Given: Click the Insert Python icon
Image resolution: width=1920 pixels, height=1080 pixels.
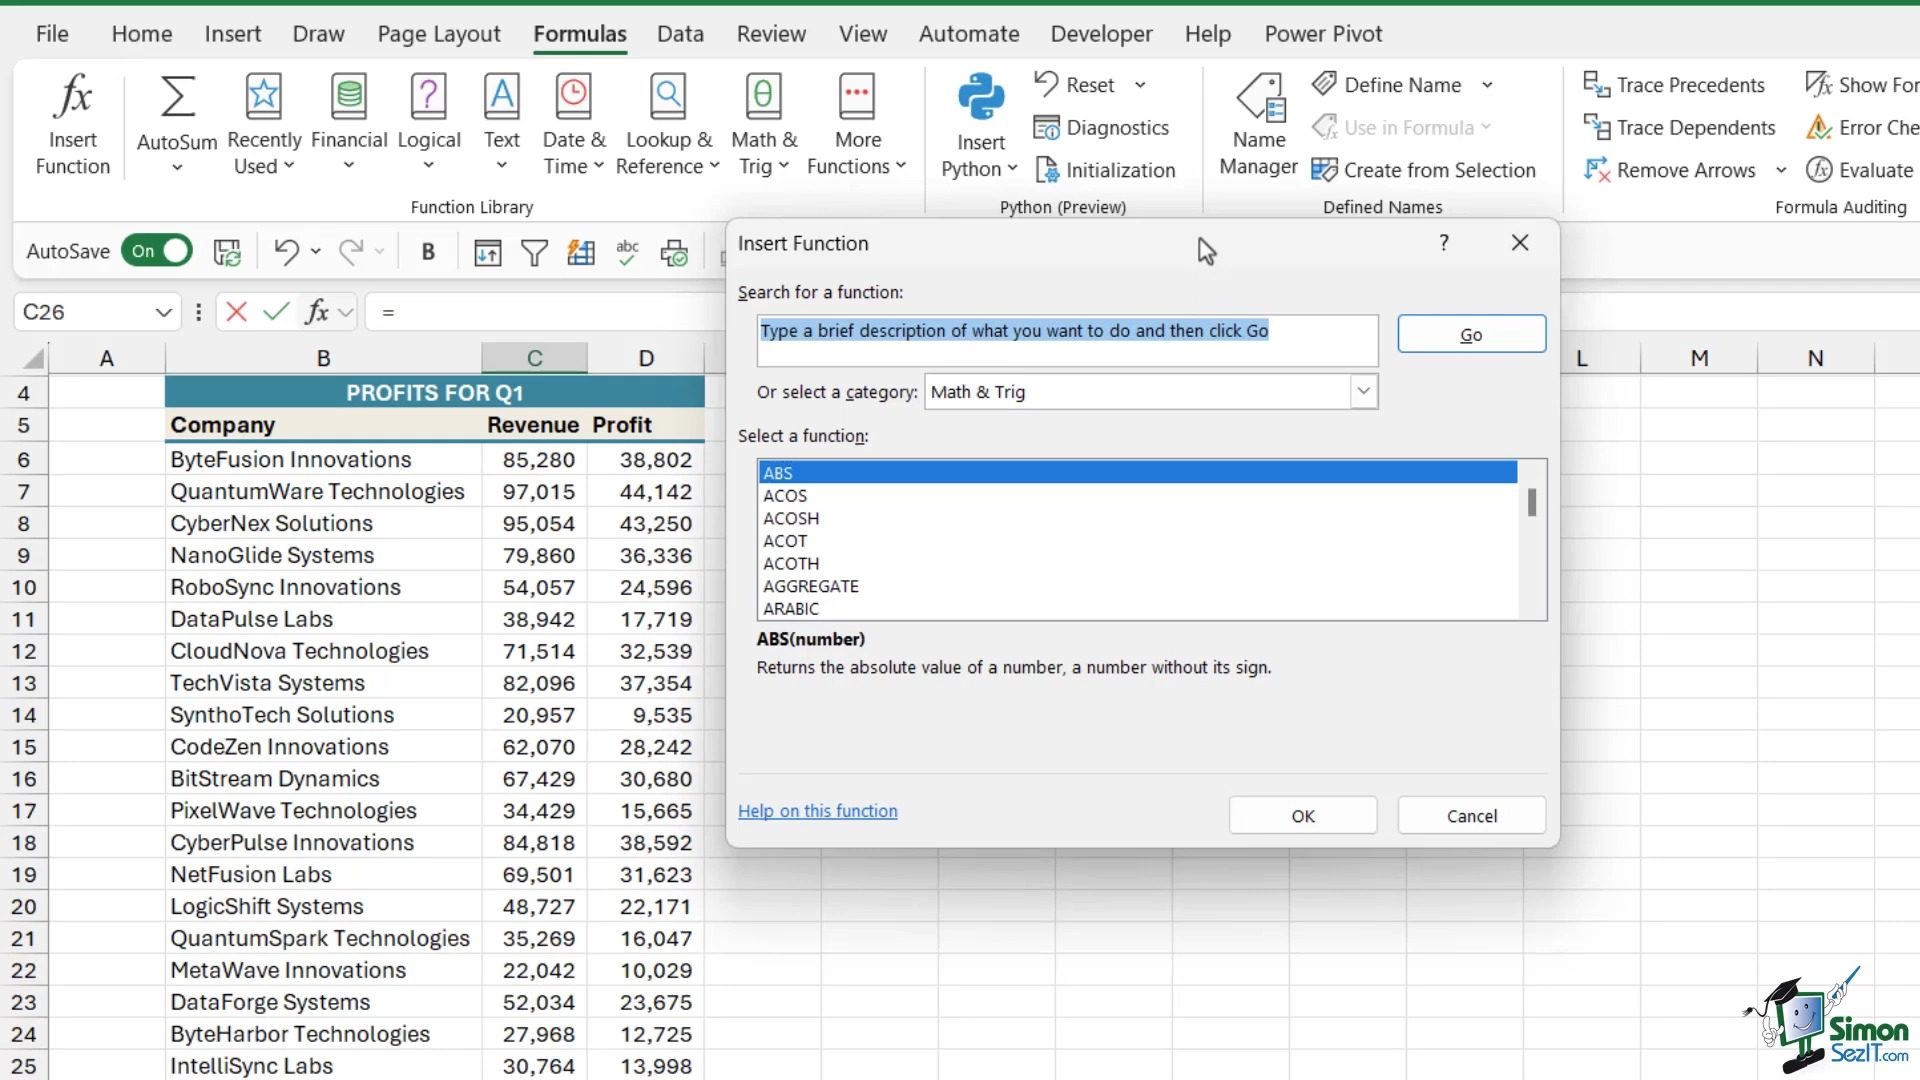Looking at the screenshot, I should click(981, 97).
